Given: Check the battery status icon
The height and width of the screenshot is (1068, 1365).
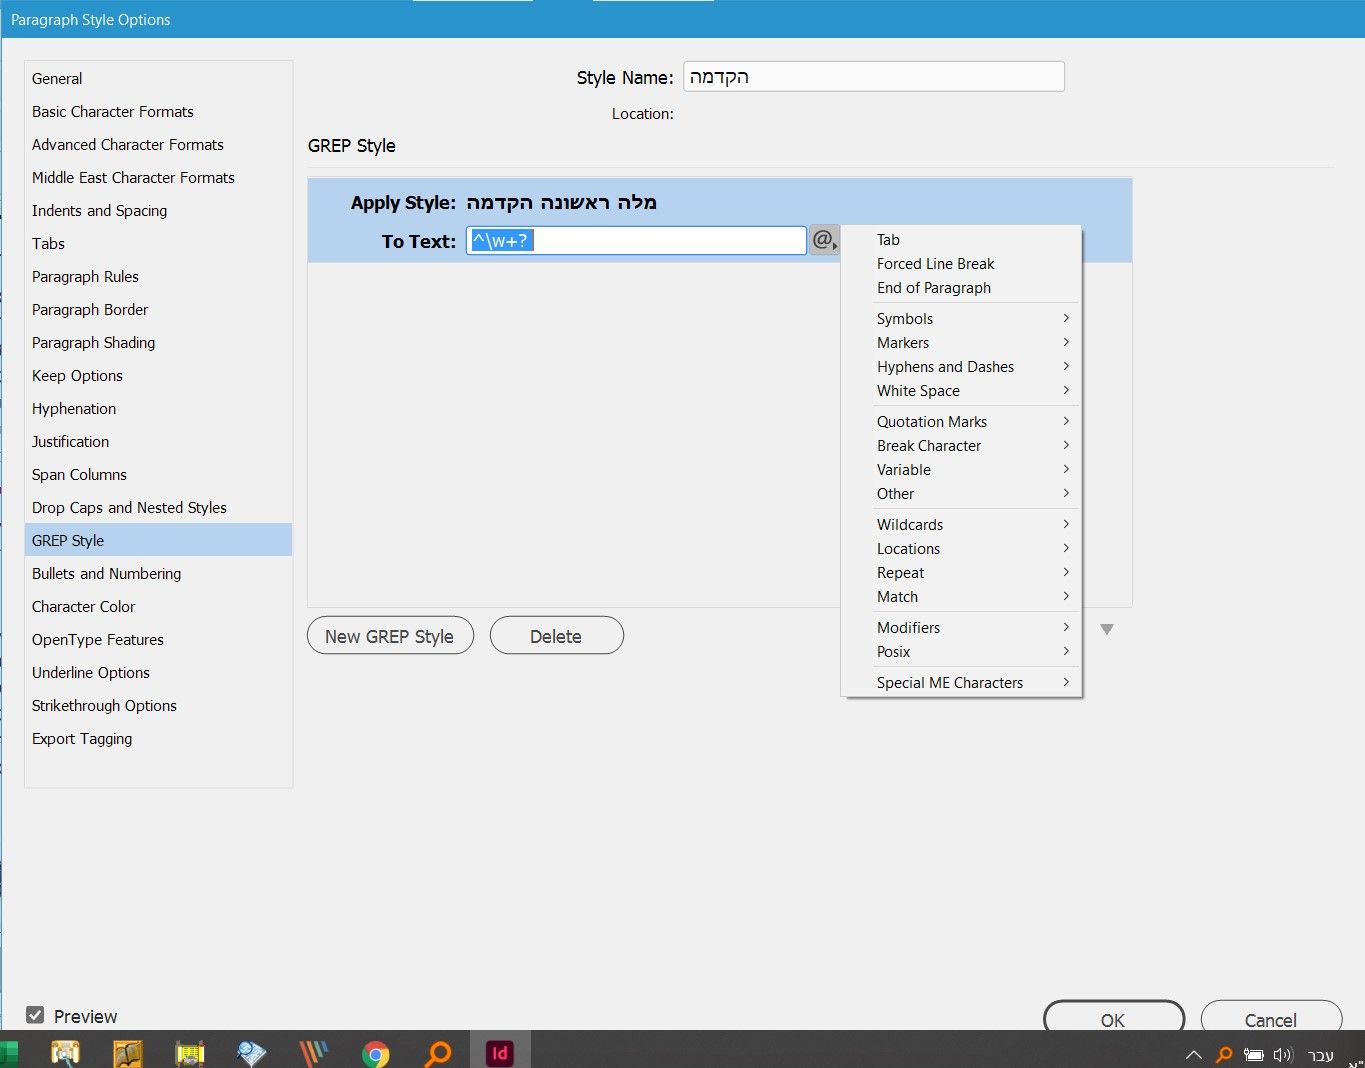Looking at the screenshot, I should pos(1254,1055).
